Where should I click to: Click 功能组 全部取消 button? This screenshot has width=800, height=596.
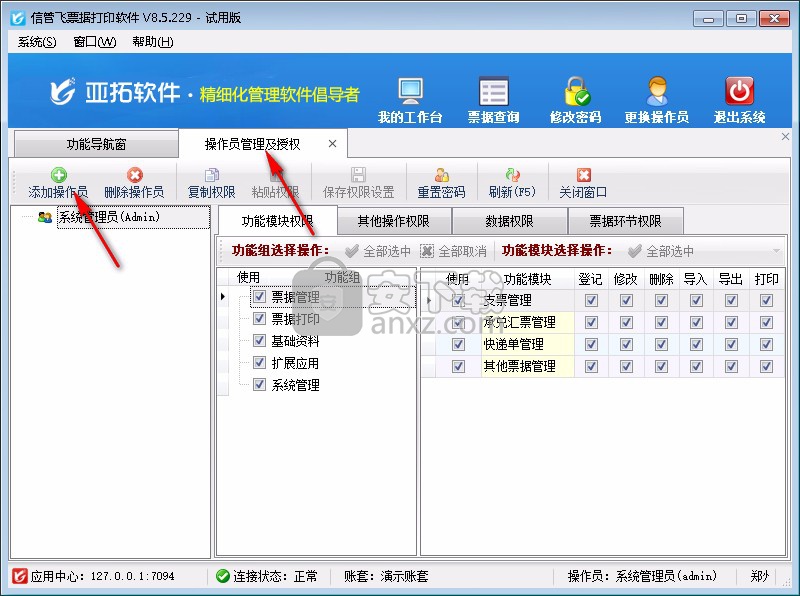pos(453,251)
